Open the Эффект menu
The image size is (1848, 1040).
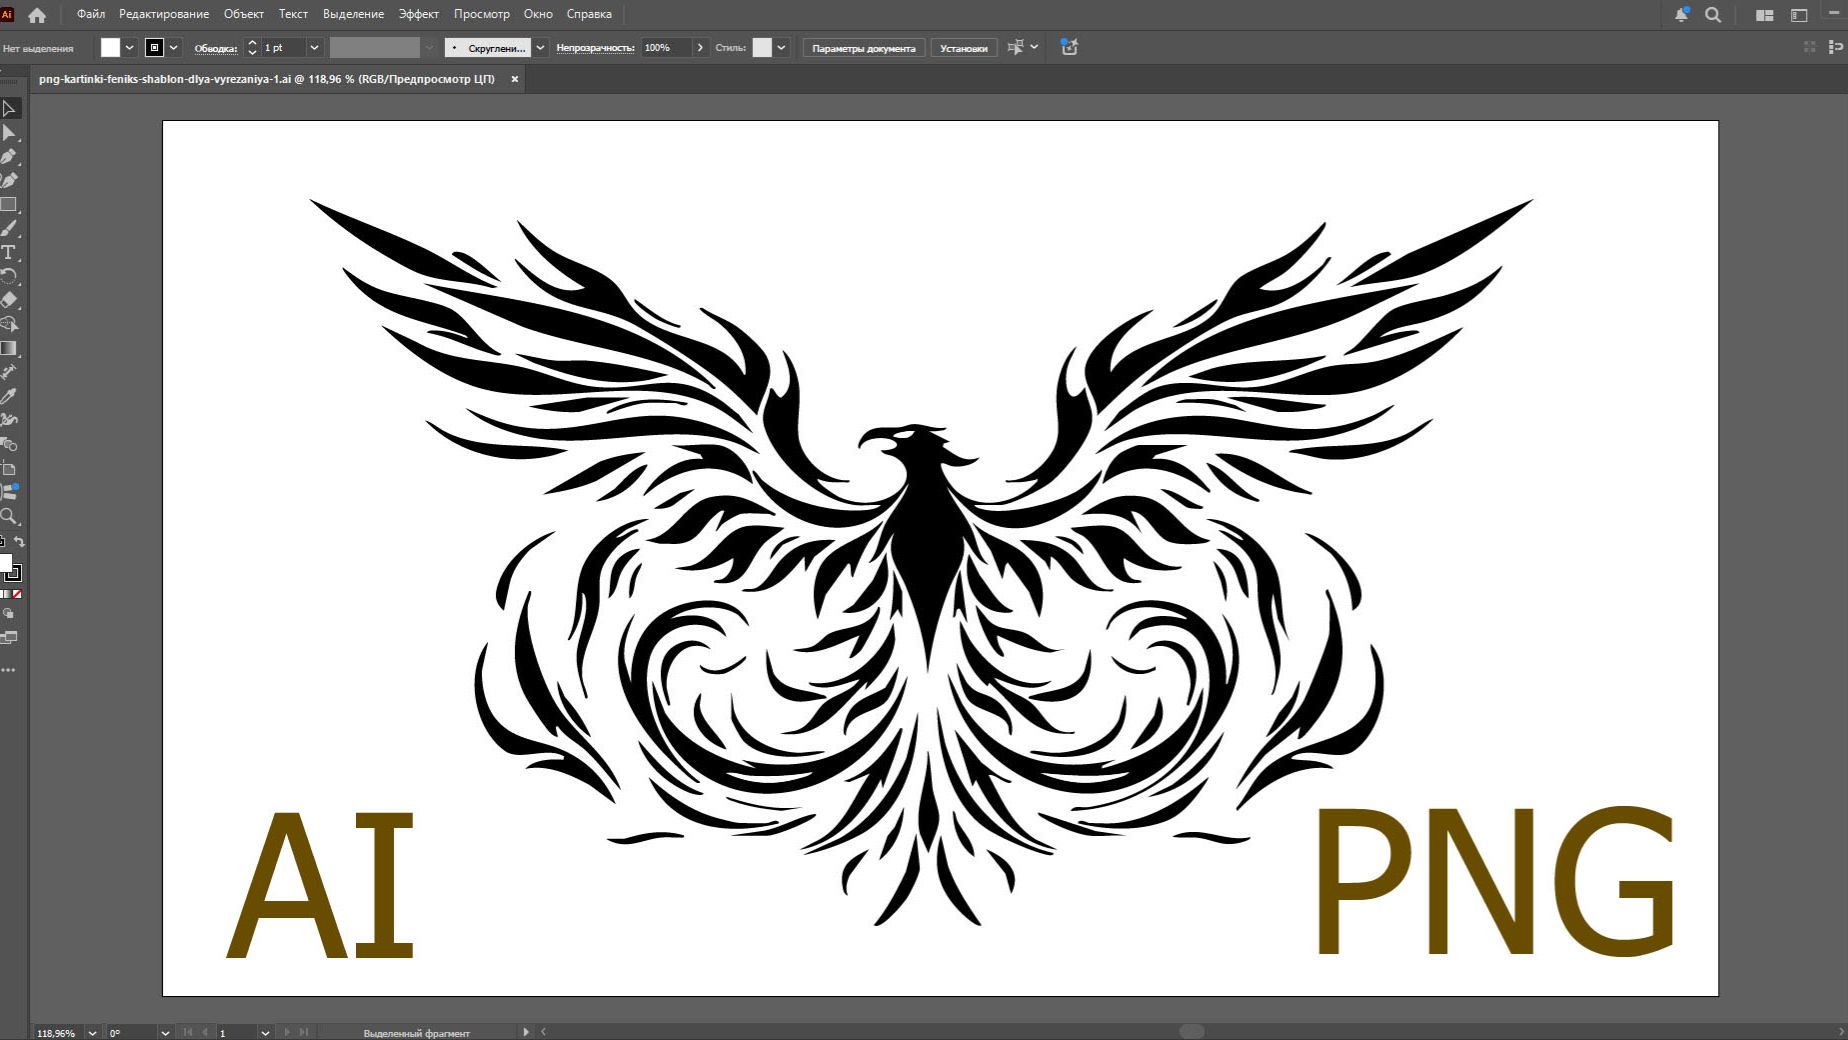pos(418,14)
